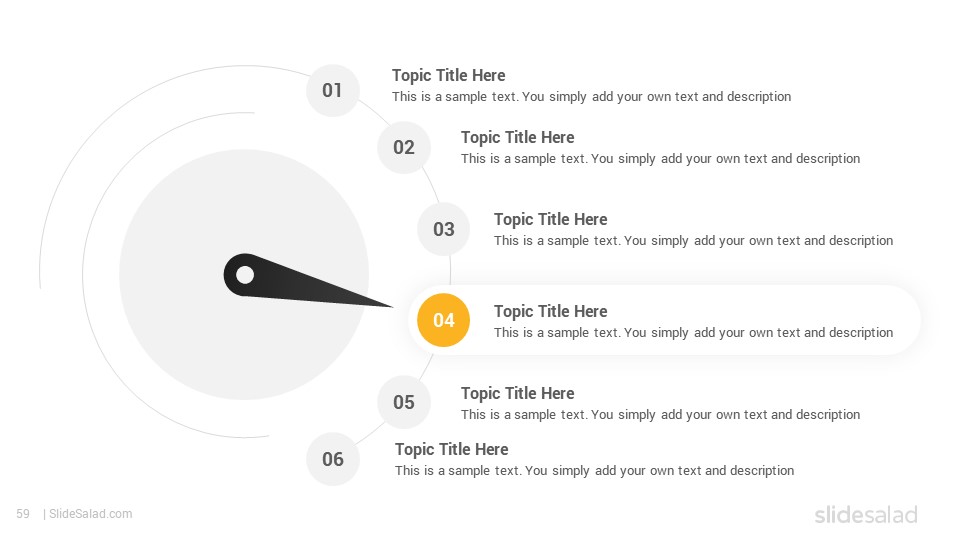Click the sample description under 05 title

coord(661,414)
